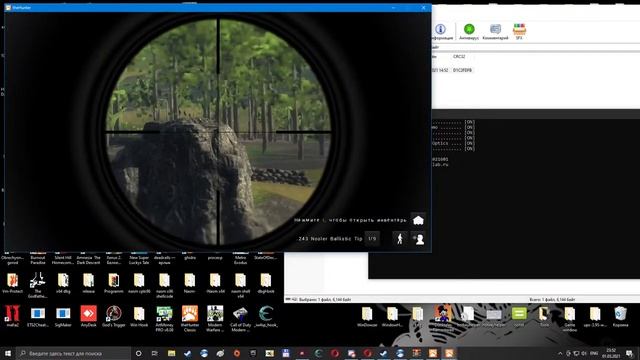Open the green-icon config file on desktop

tap(519, 317)
